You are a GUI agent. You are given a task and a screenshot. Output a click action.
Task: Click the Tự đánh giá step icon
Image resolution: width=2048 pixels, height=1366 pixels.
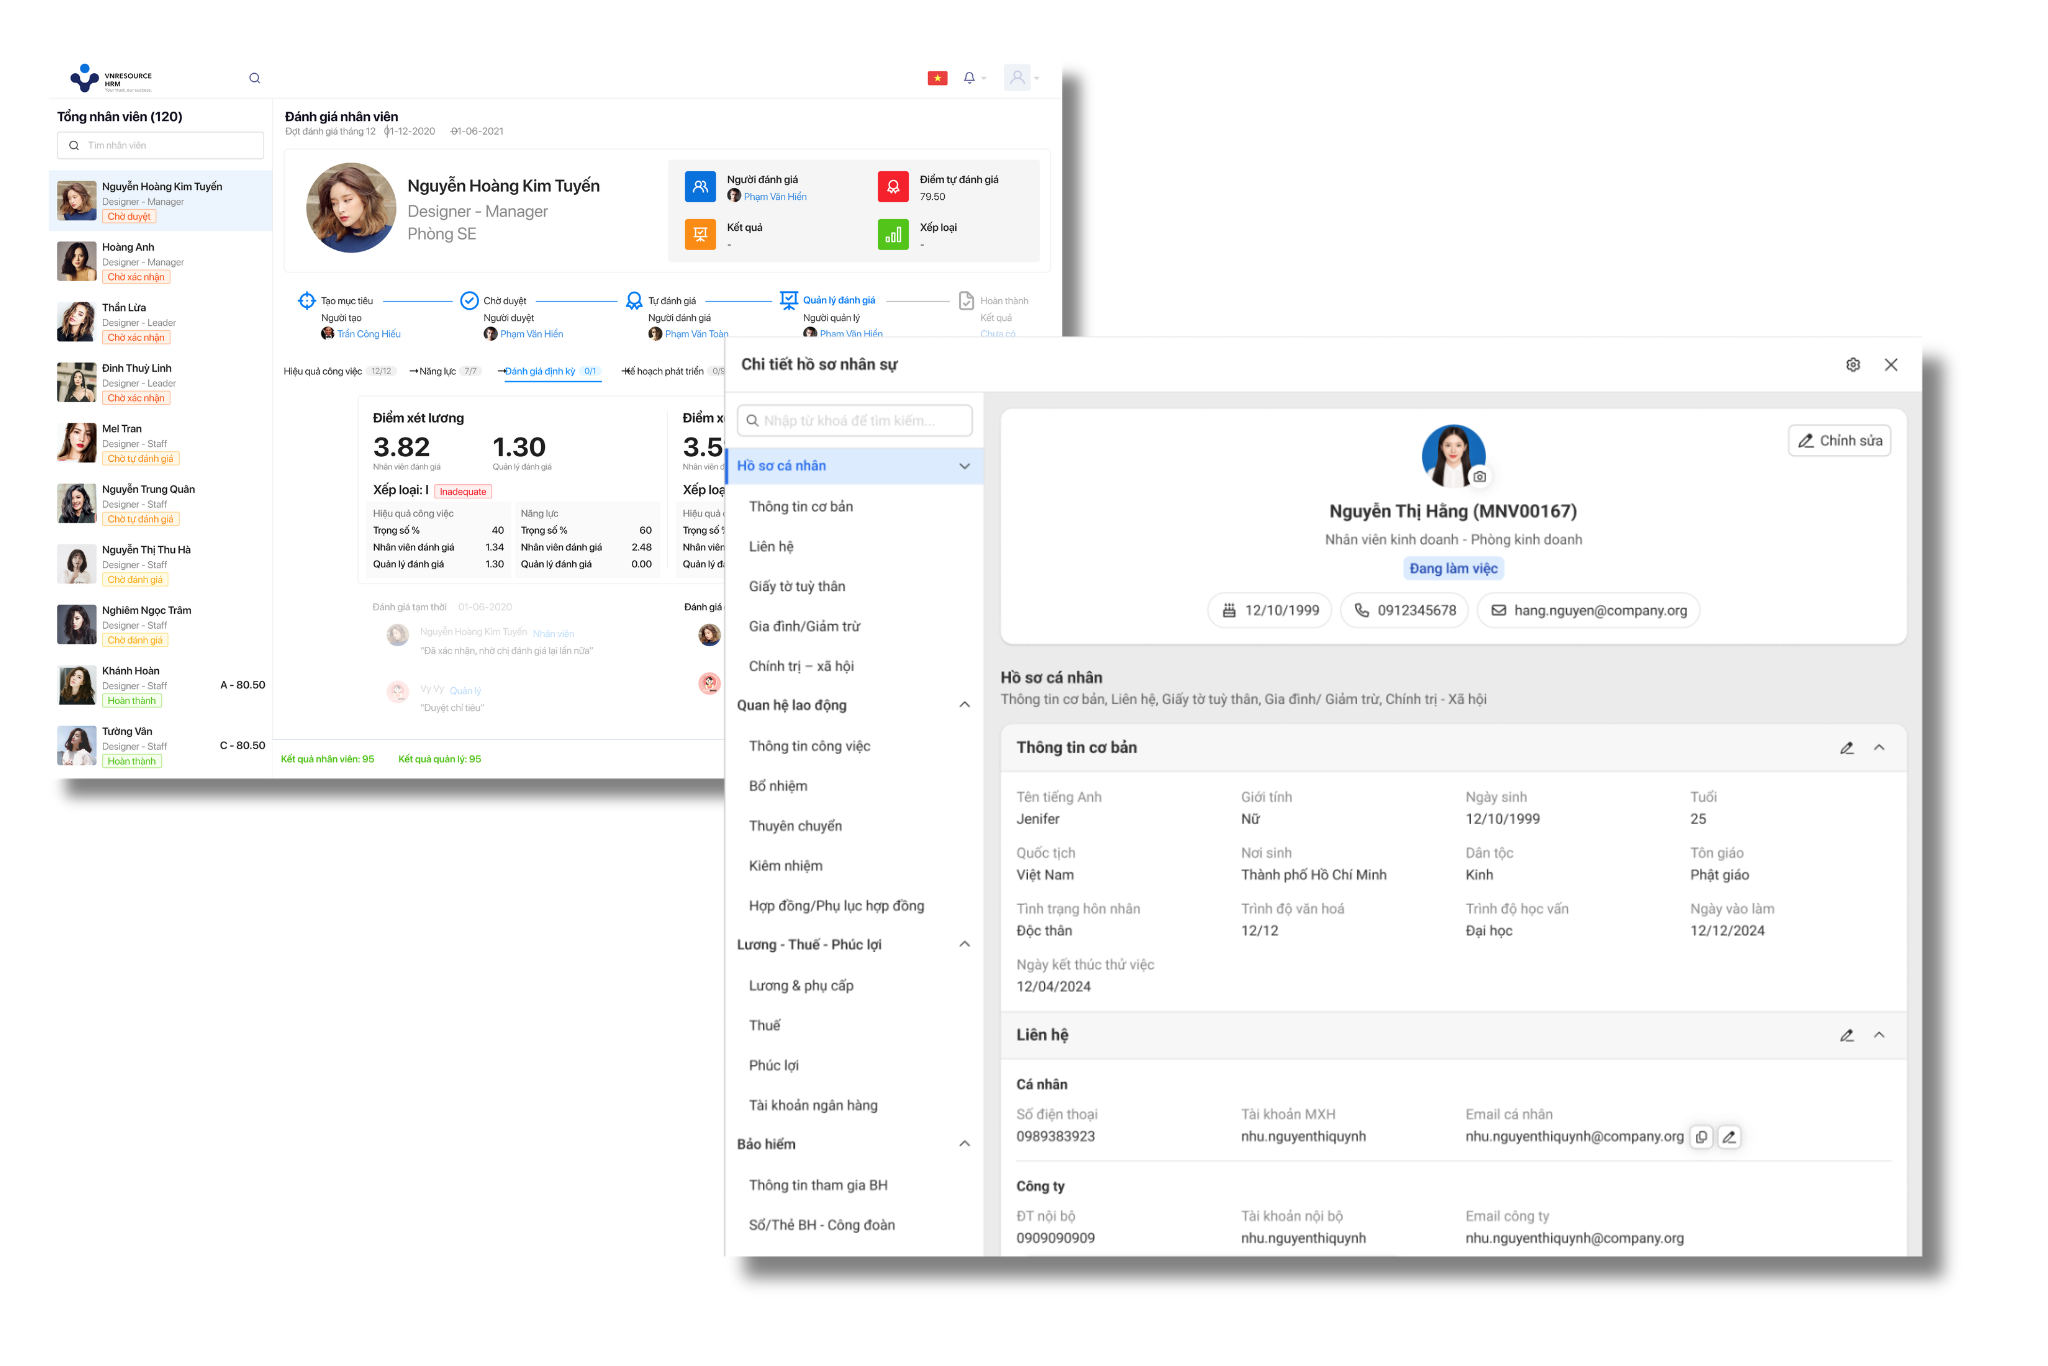coord(634,301)
